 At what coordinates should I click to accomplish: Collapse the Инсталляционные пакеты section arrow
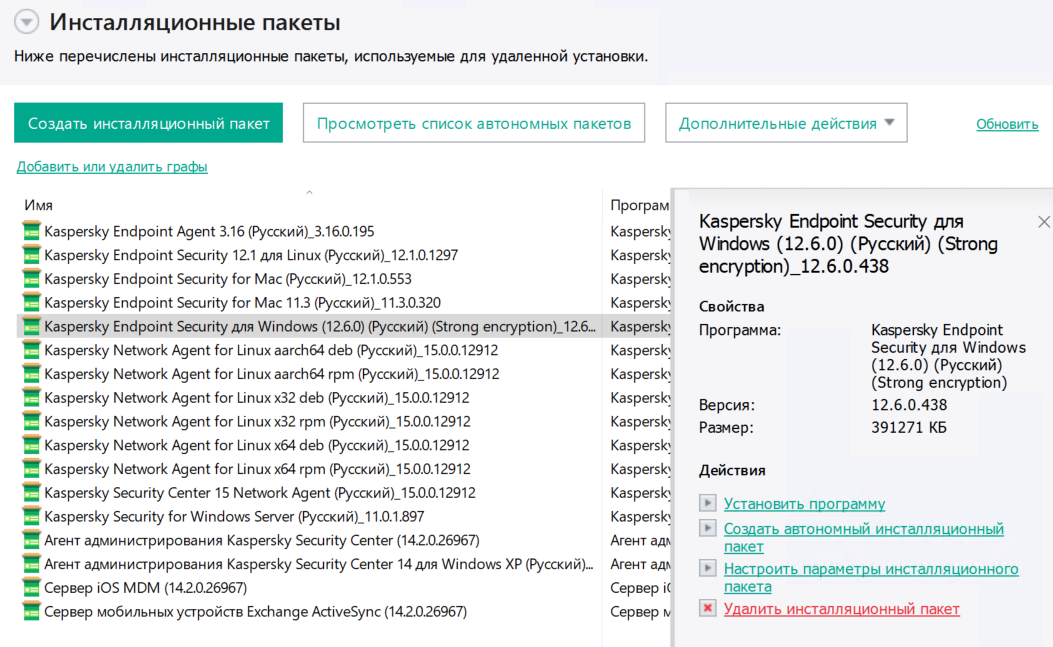click(x=26, y=23)
